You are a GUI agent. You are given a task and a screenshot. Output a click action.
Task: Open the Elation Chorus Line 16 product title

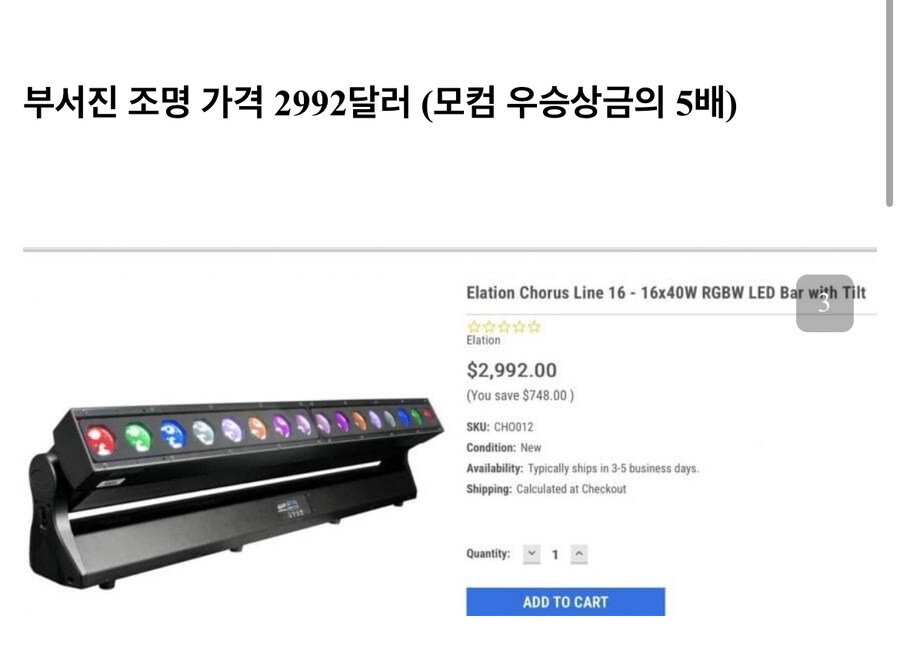[666, 293]
